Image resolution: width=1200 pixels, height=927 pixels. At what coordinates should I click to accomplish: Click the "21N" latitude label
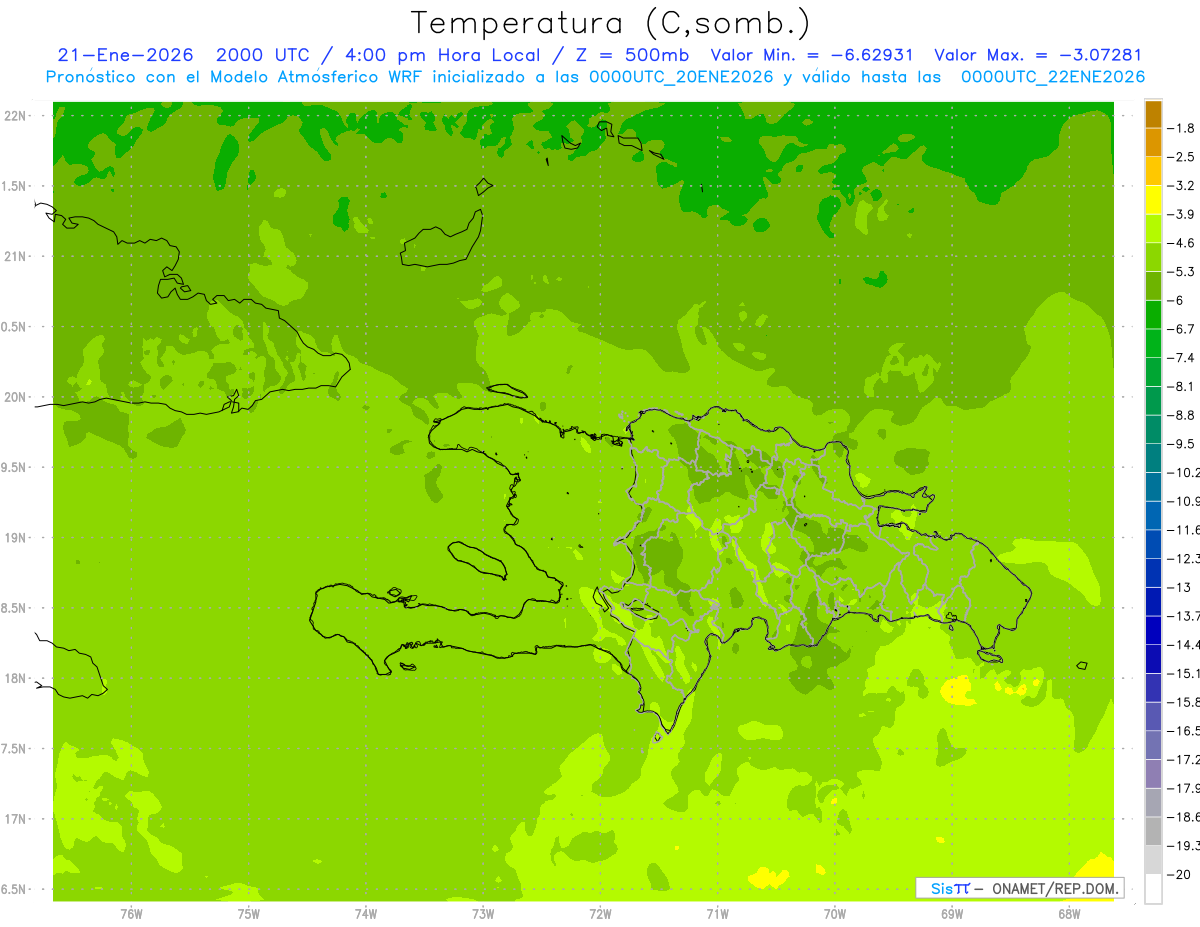(x=15, y=257)
